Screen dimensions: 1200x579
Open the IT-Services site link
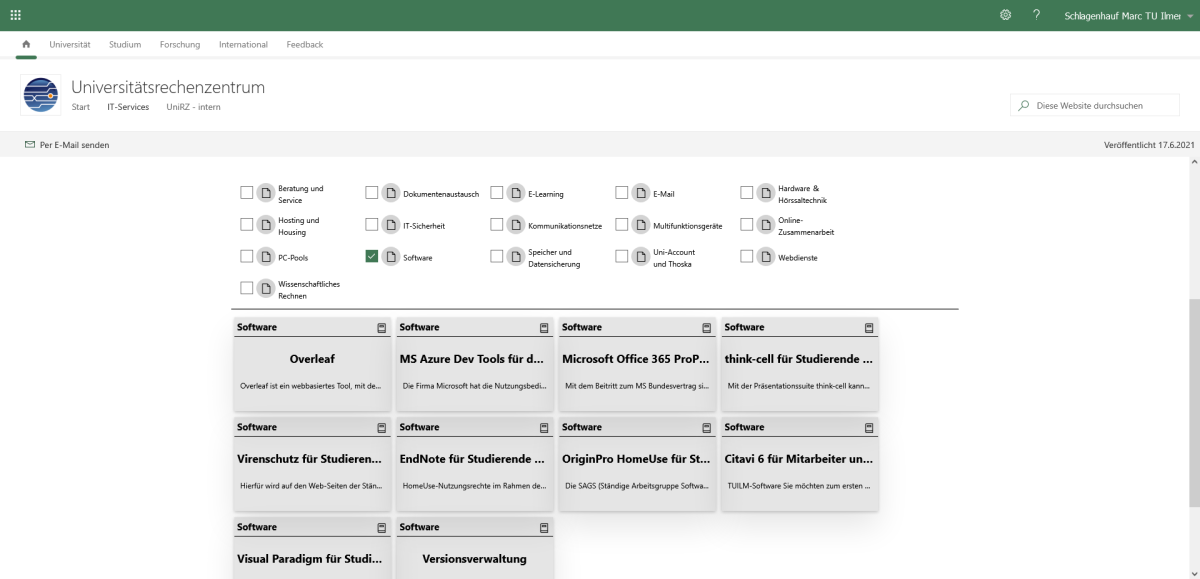click(x=128, y=107)
